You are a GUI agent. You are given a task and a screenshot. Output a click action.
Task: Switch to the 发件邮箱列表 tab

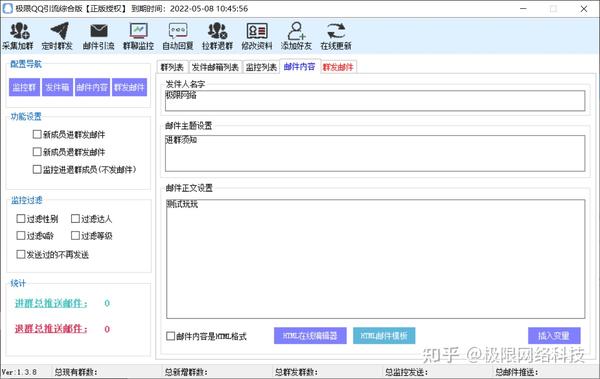[215, 67]
